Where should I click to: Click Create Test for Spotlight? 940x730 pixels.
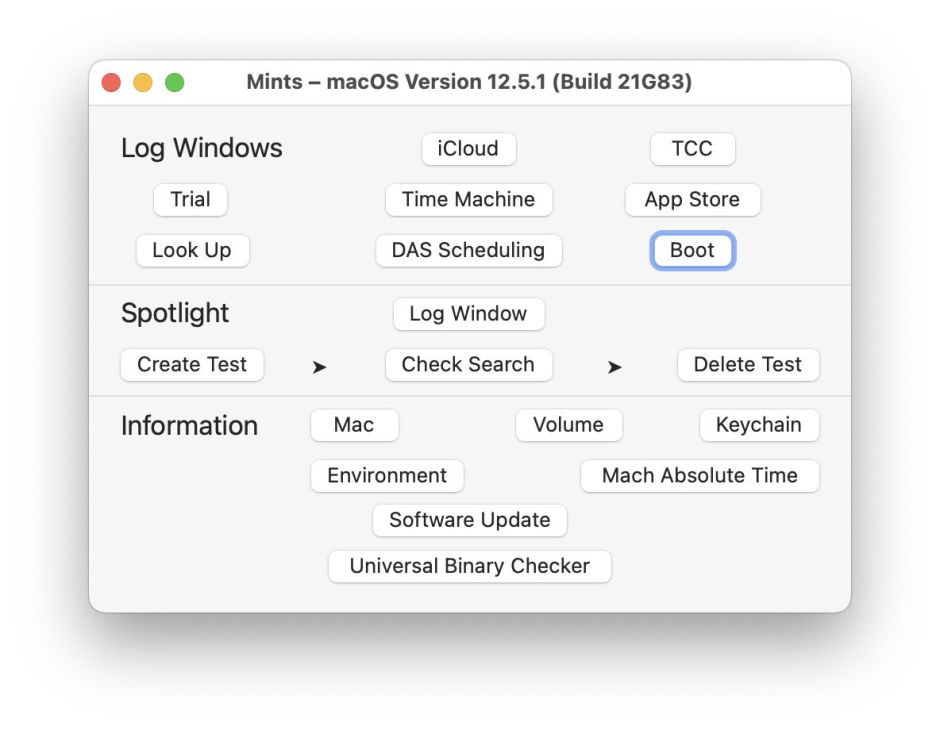(x=192, y=365)
